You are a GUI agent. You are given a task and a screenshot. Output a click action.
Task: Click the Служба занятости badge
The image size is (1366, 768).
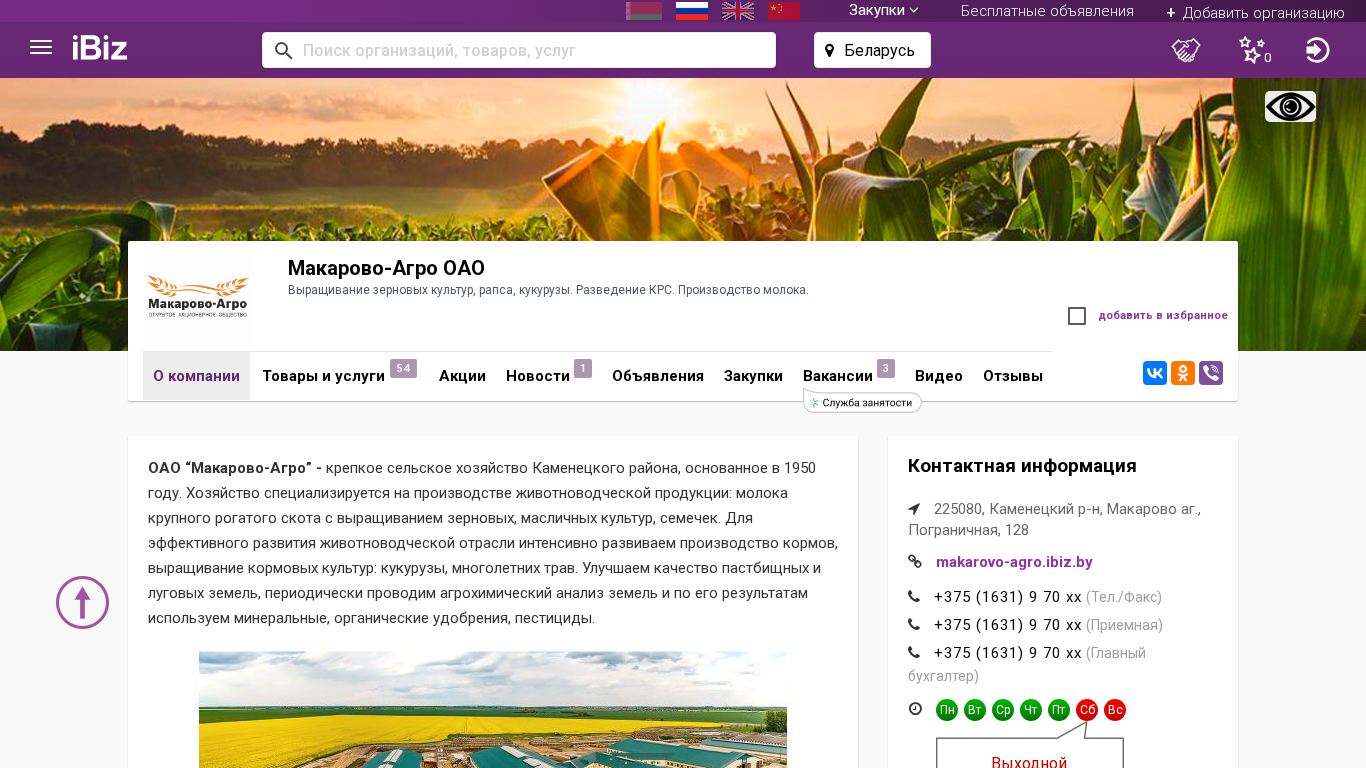click(862, 402)
